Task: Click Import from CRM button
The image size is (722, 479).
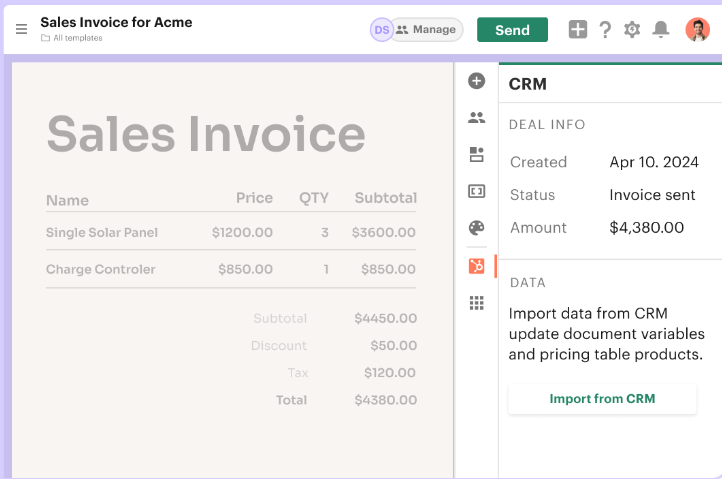Action: (602, 399)
